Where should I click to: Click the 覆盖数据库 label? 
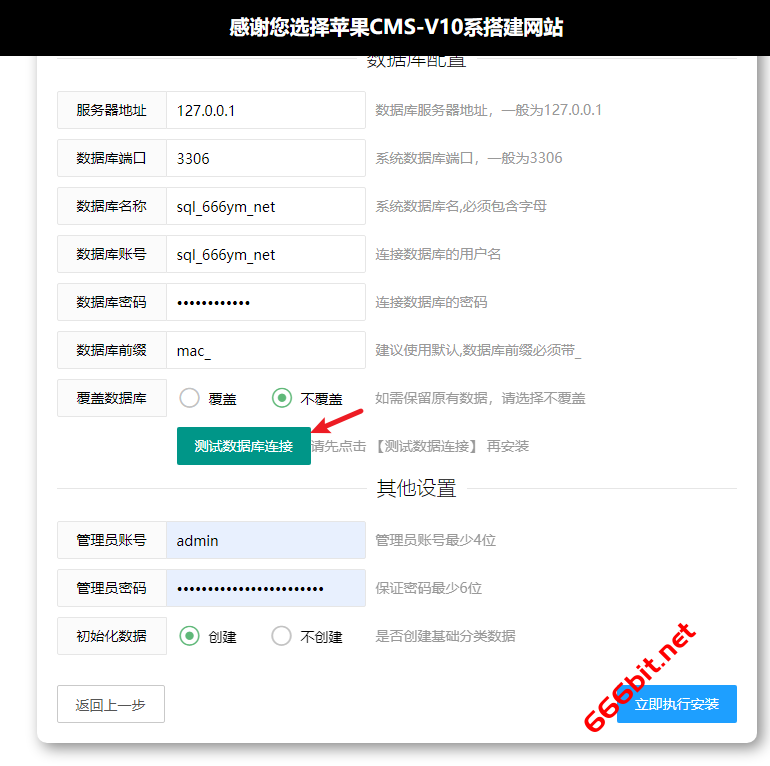click(111, 398)
